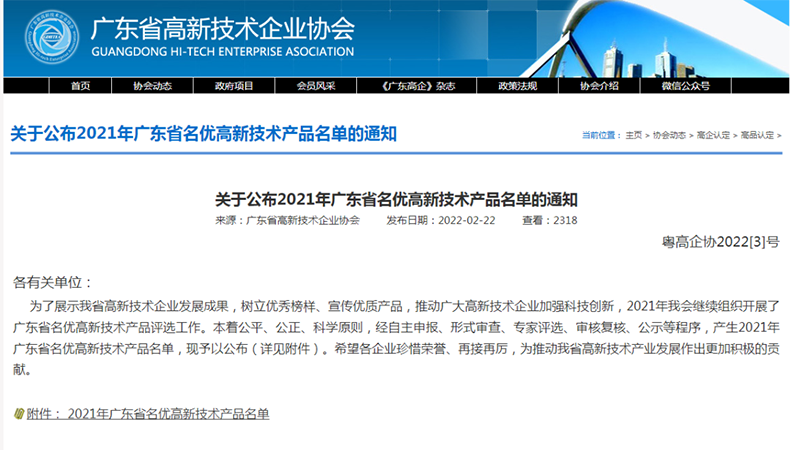The image size is (790, 450).
Task: Open the 首页 navigation tab
Action: click(80, 86)
